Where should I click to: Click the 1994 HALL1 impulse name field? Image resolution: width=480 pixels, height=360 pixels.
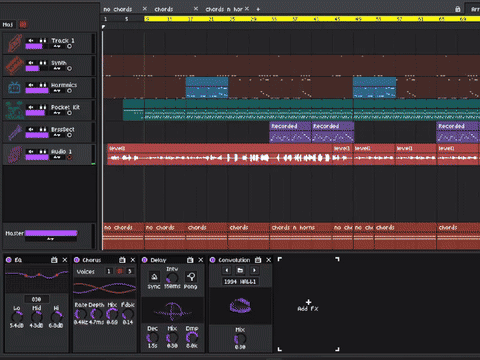point(240,282)
